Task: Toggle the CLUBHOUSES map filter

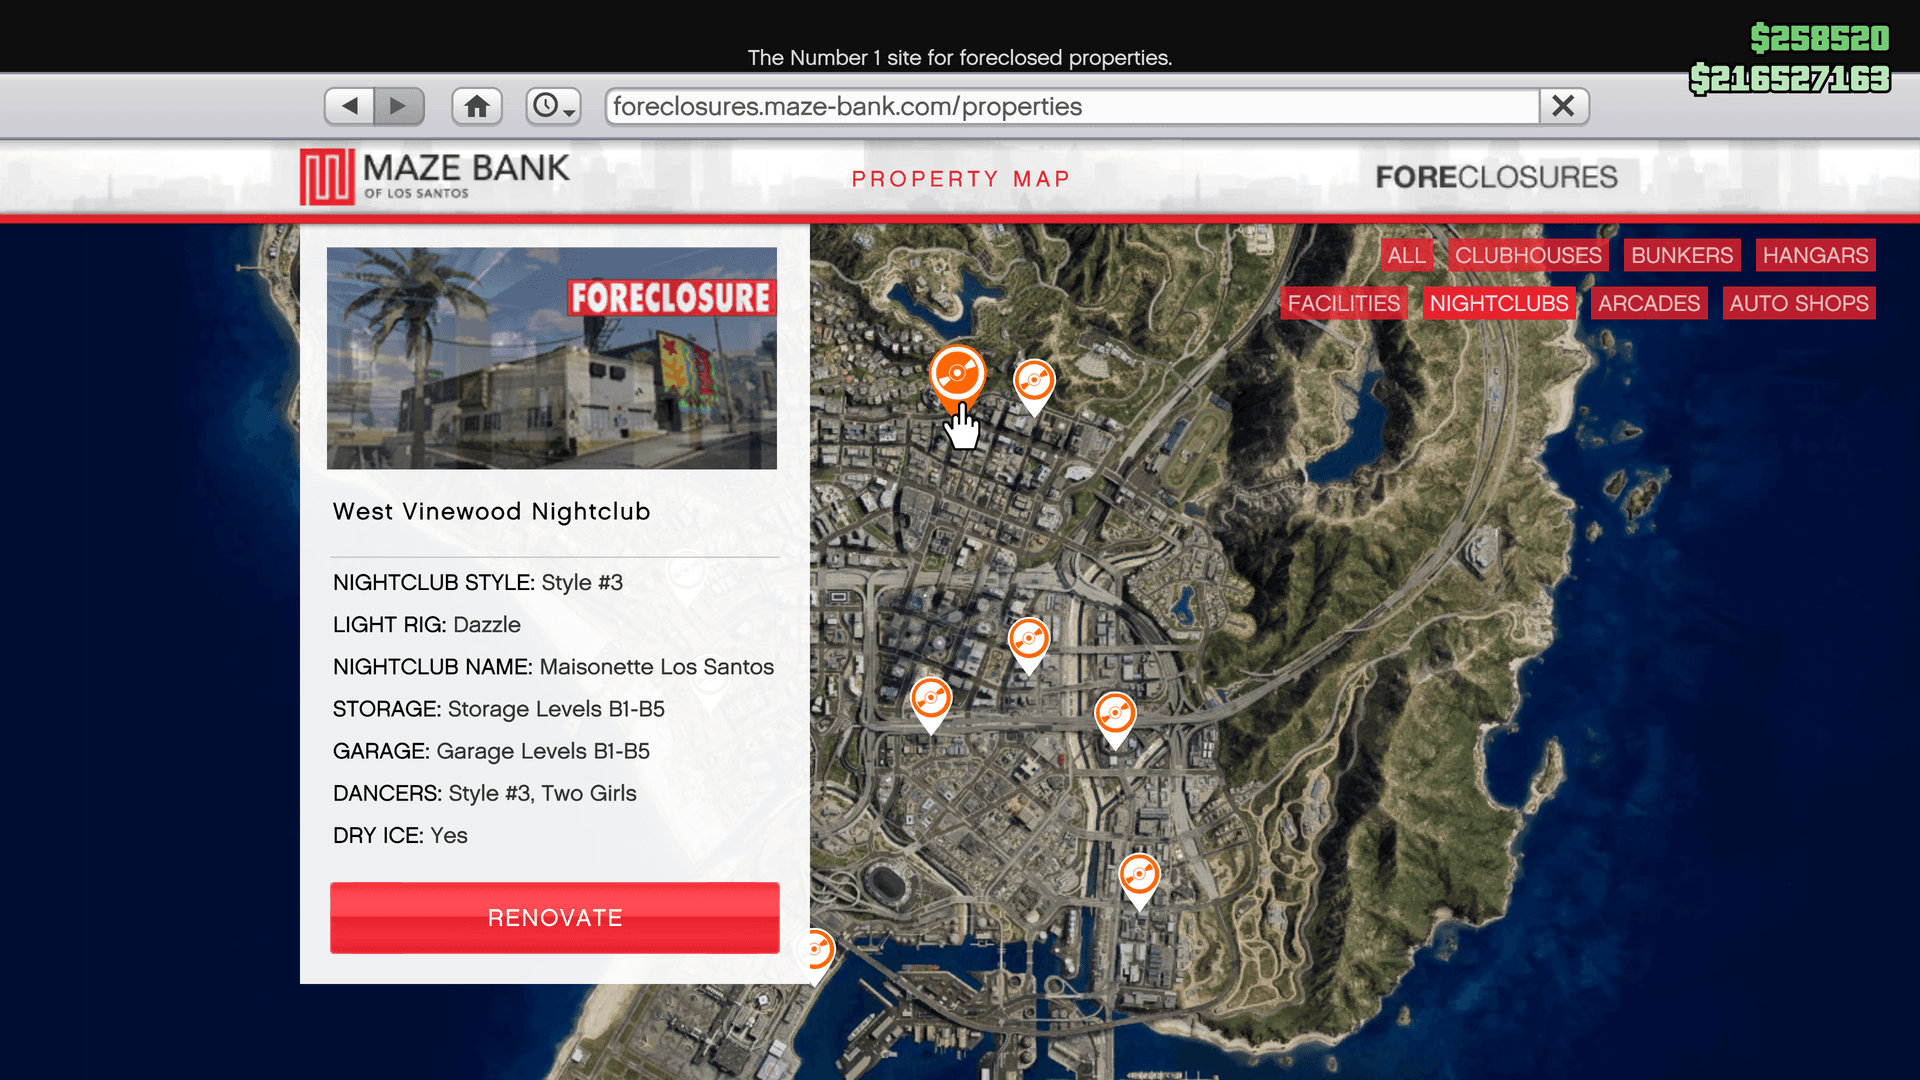Action: (1527, 255)
